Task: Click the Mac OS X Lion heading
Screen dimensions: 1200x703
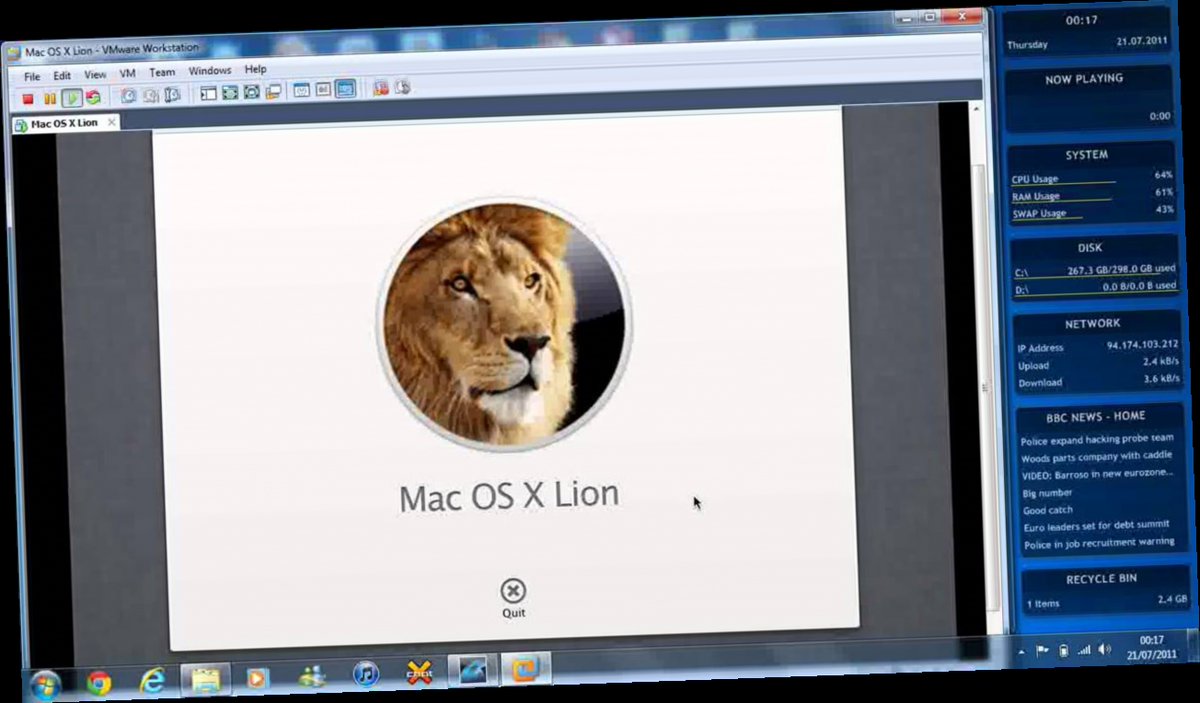Action: tap(509, 495)
